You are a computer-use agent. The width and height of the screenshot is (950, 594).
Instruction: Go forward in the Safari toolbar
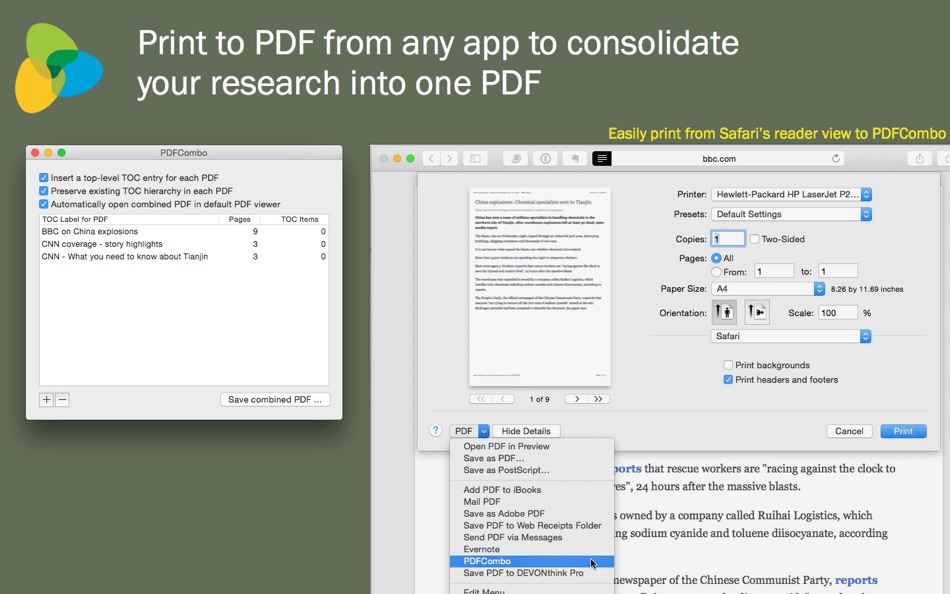coord(449,159)
